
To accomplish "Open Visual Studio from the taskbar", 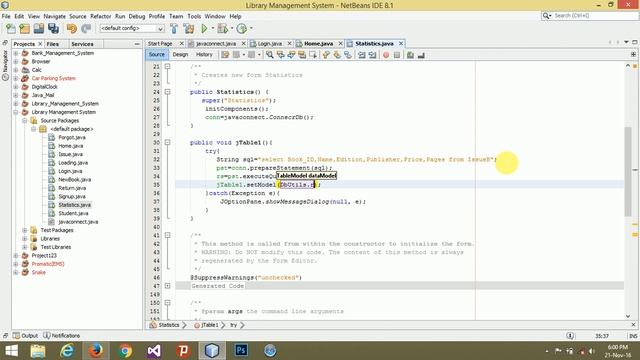I will click(x=154, y=351).
